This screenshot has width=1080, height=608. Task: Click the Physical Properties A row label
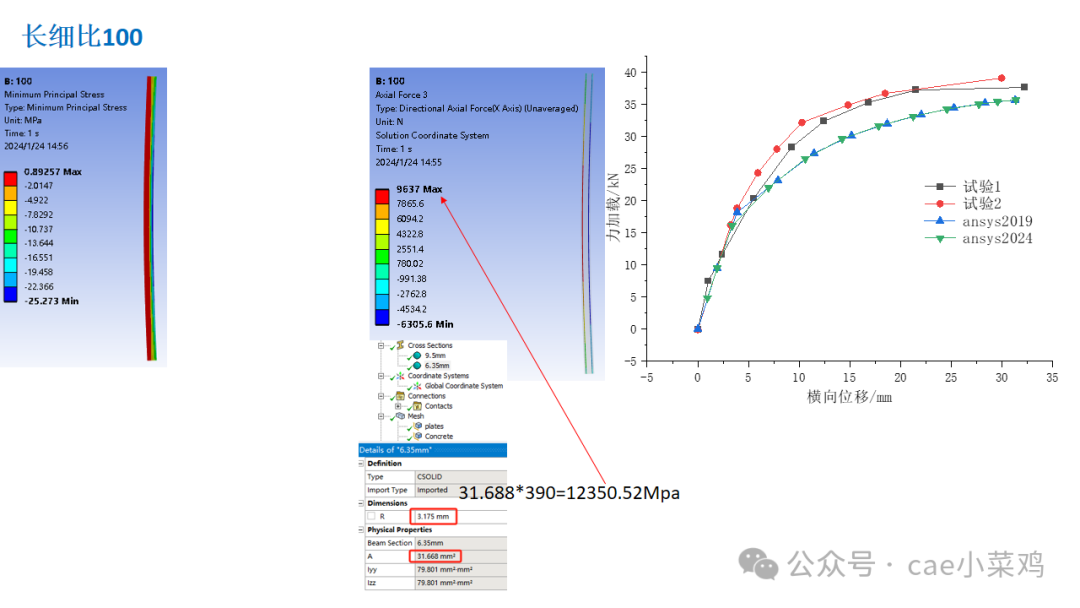pos(370,556)
